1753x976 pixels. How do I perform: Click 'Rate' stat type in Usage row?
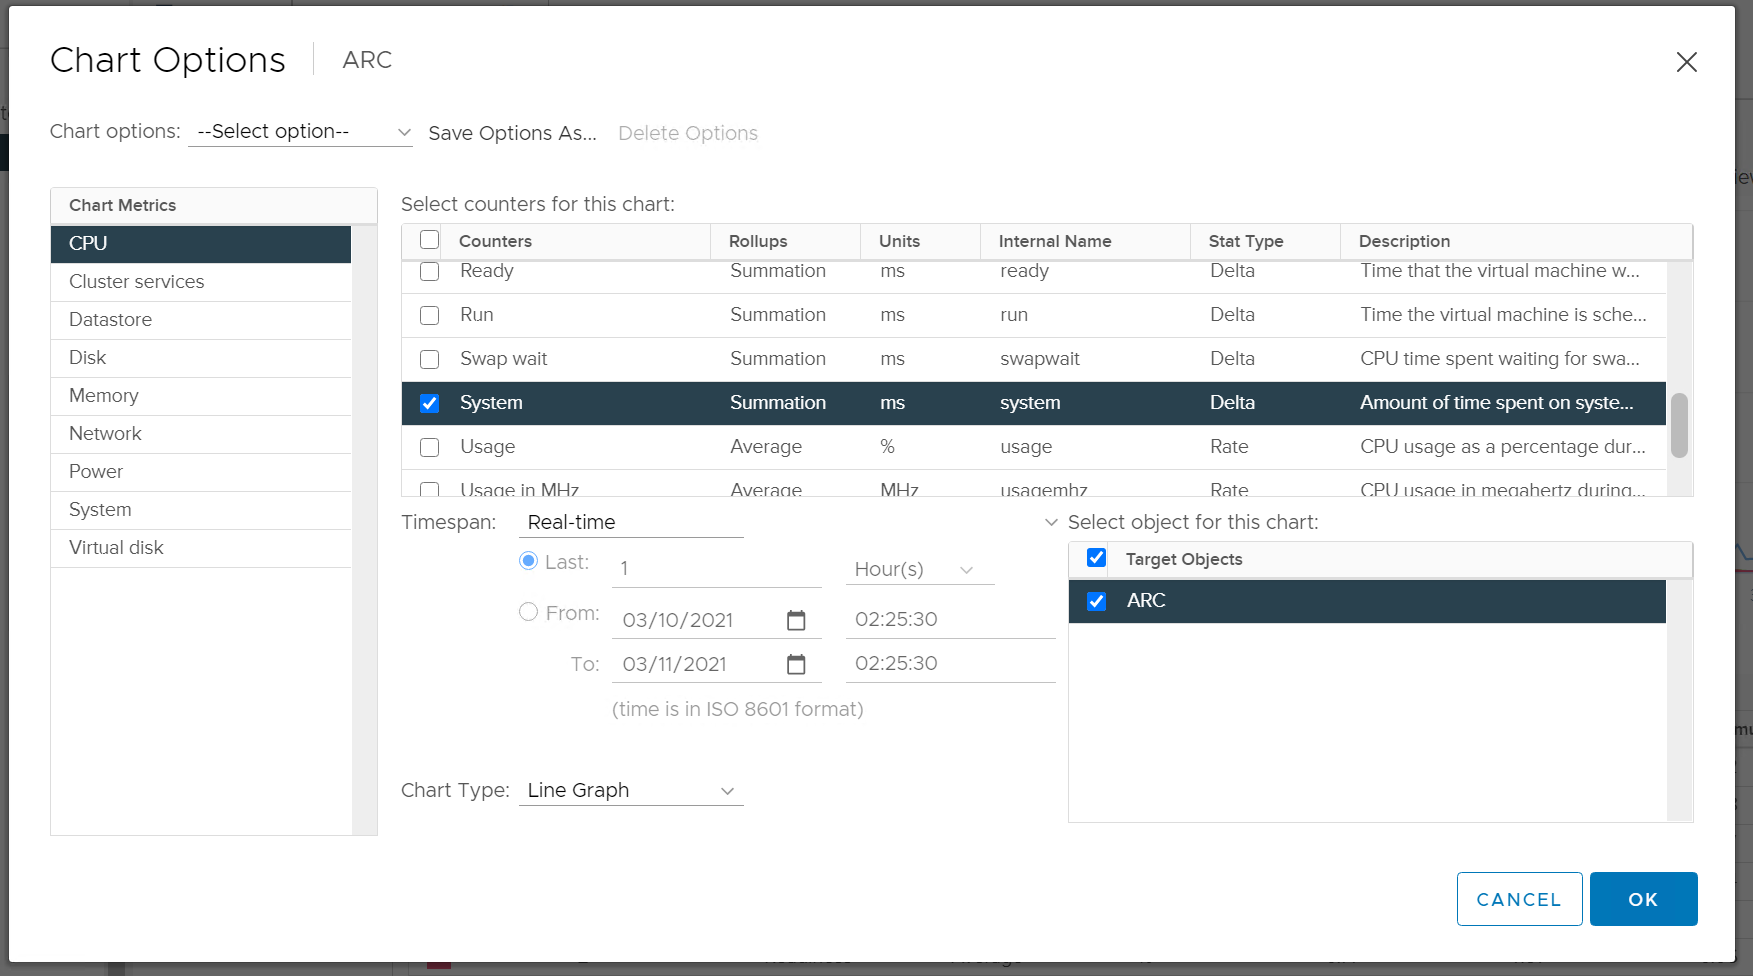[1229, 447]
